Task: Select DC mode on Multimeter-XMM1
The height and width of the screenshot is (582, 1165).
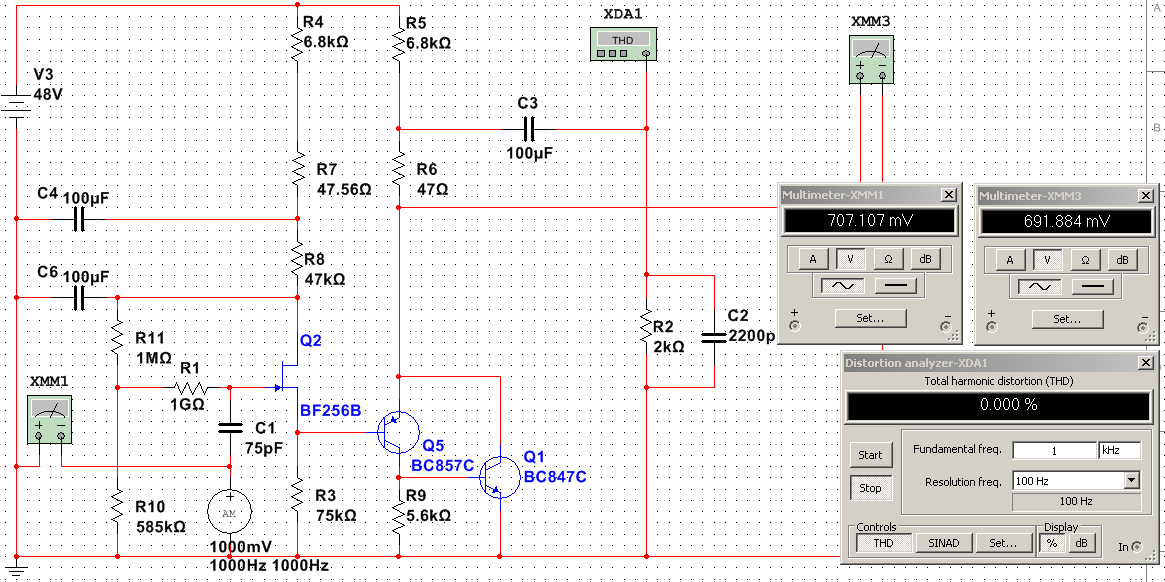Action: [x=897, y=285]
